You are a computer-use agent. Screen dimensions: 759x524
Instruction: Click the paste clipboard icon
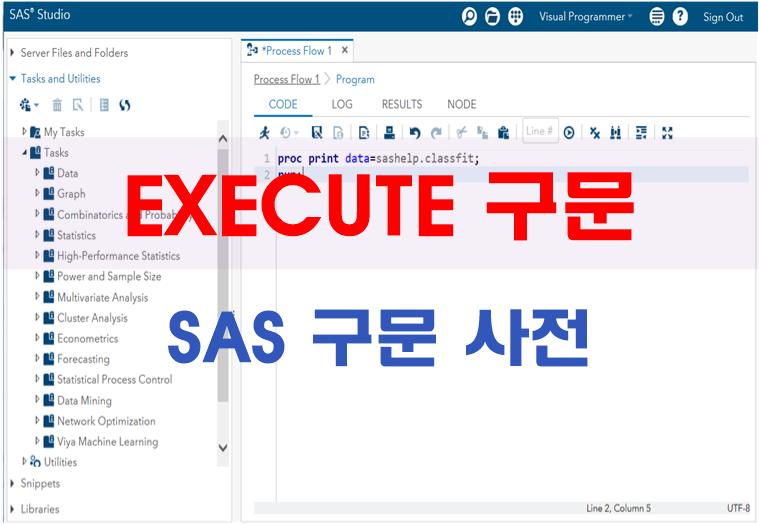[503, 132]
